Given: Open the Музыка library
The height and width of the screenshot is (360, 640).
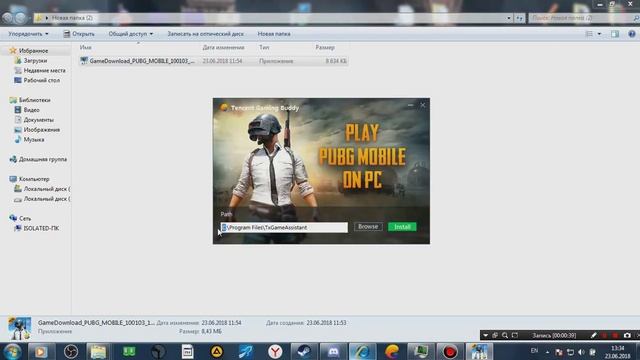Looking at the screenshot, I should 29,140.
